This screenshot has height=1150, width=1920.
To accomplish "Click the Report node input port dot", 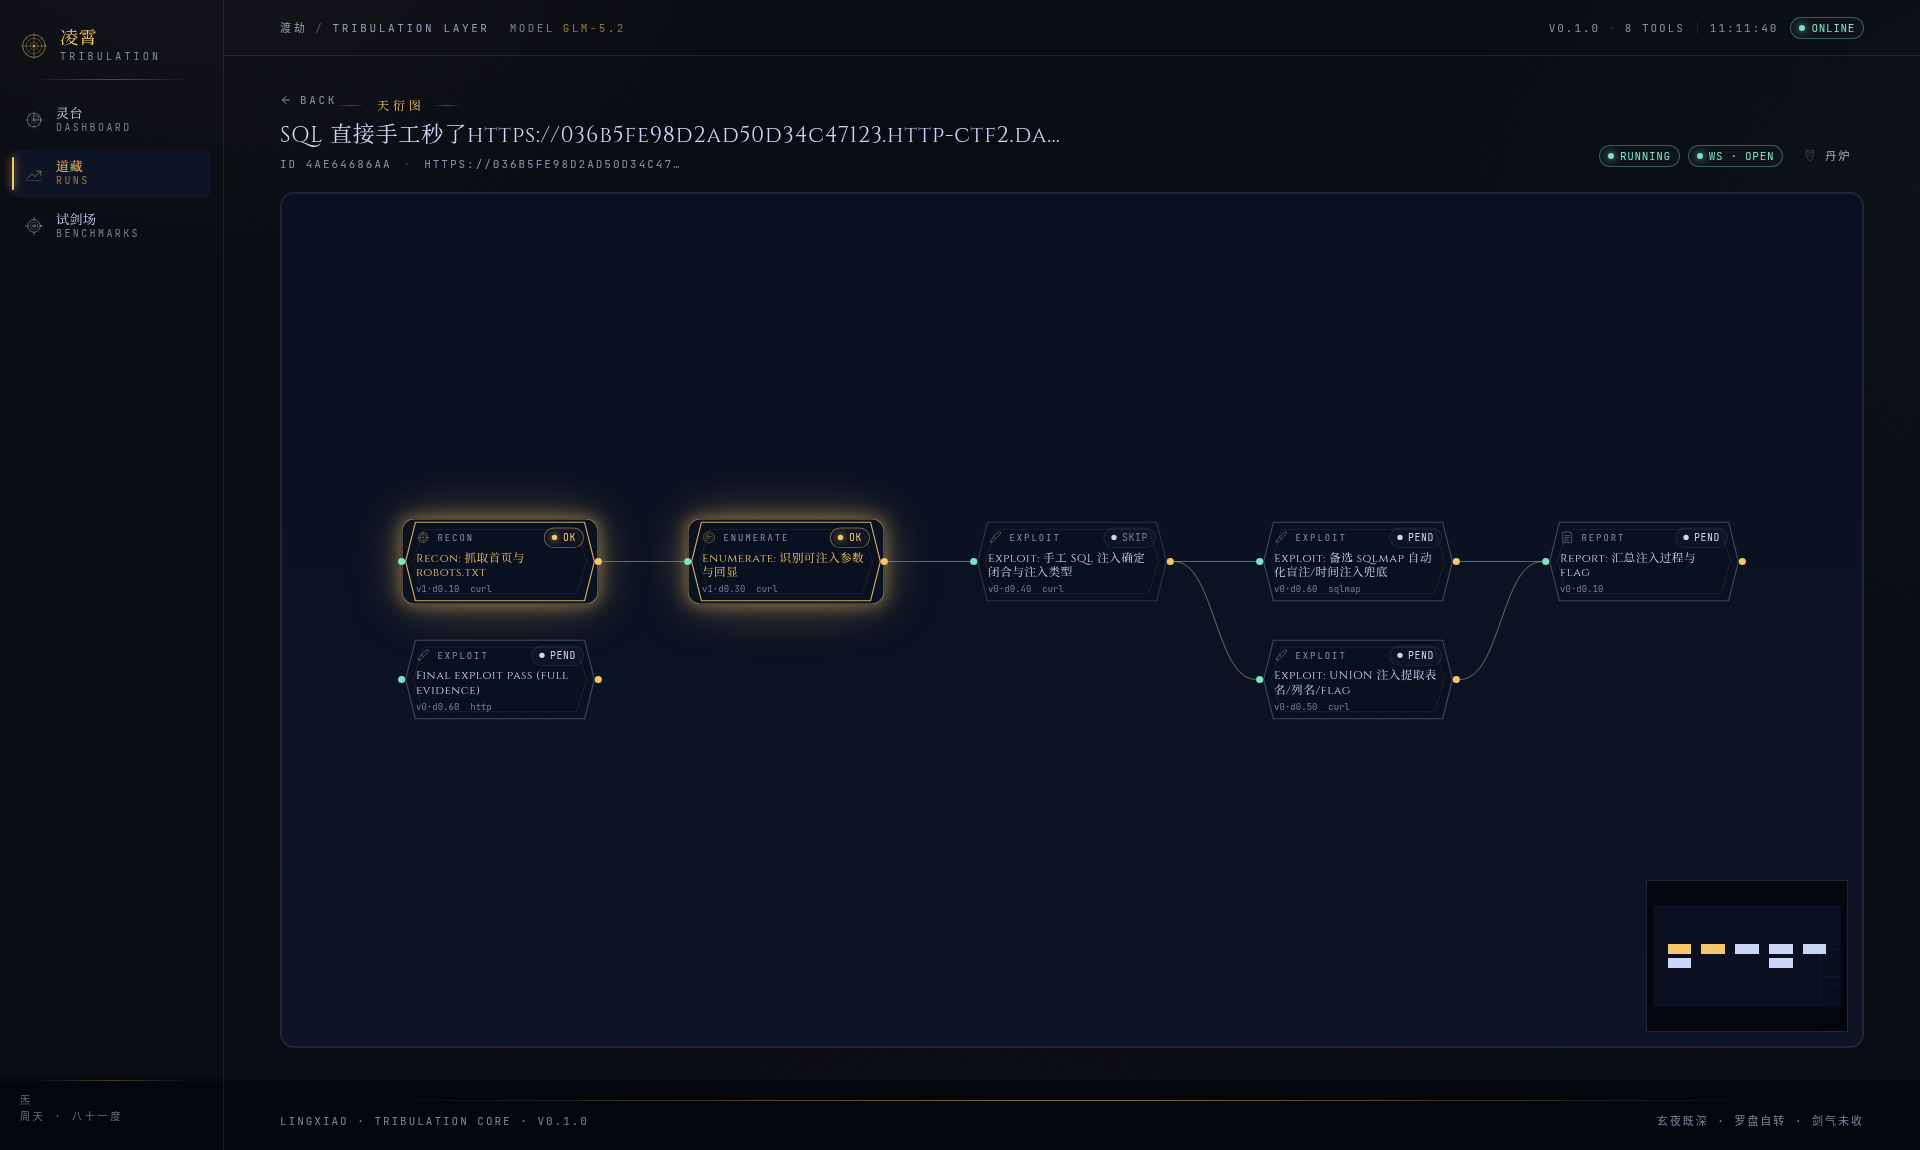I will [x=1546, y=562].
